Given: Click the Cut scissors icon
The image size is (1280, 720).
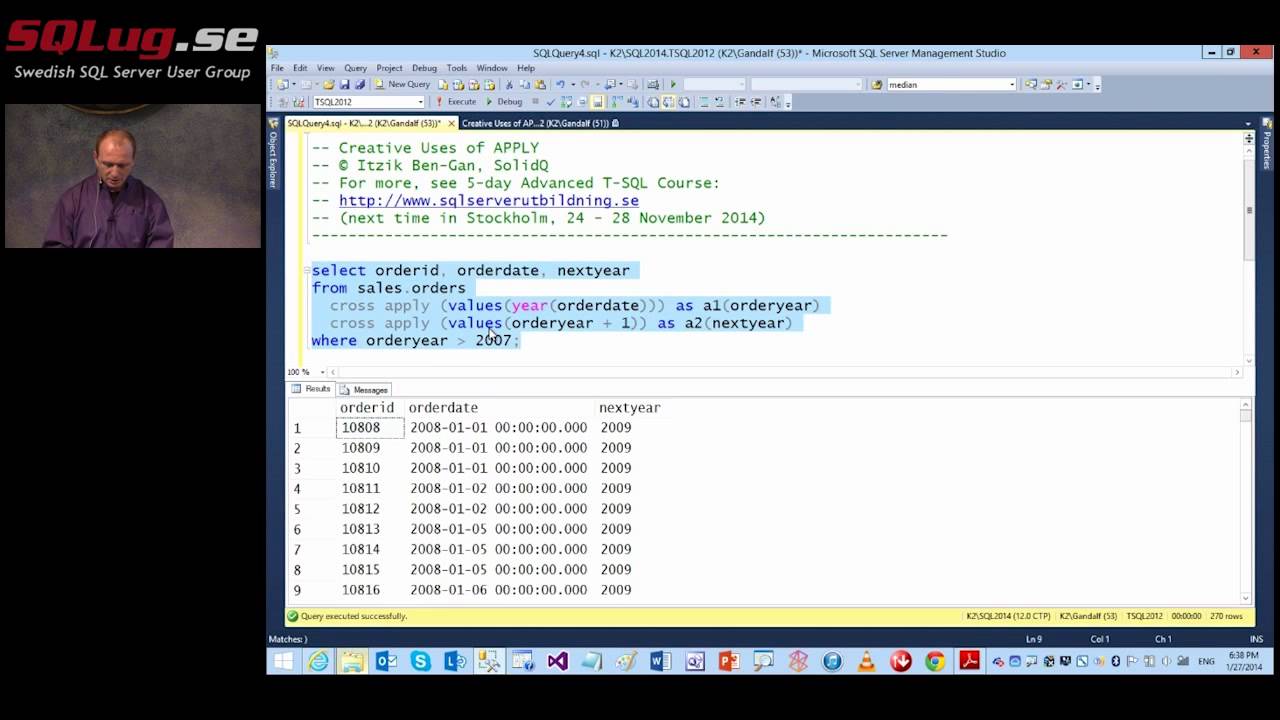Looking at the screenshot, I should point(509,85).
